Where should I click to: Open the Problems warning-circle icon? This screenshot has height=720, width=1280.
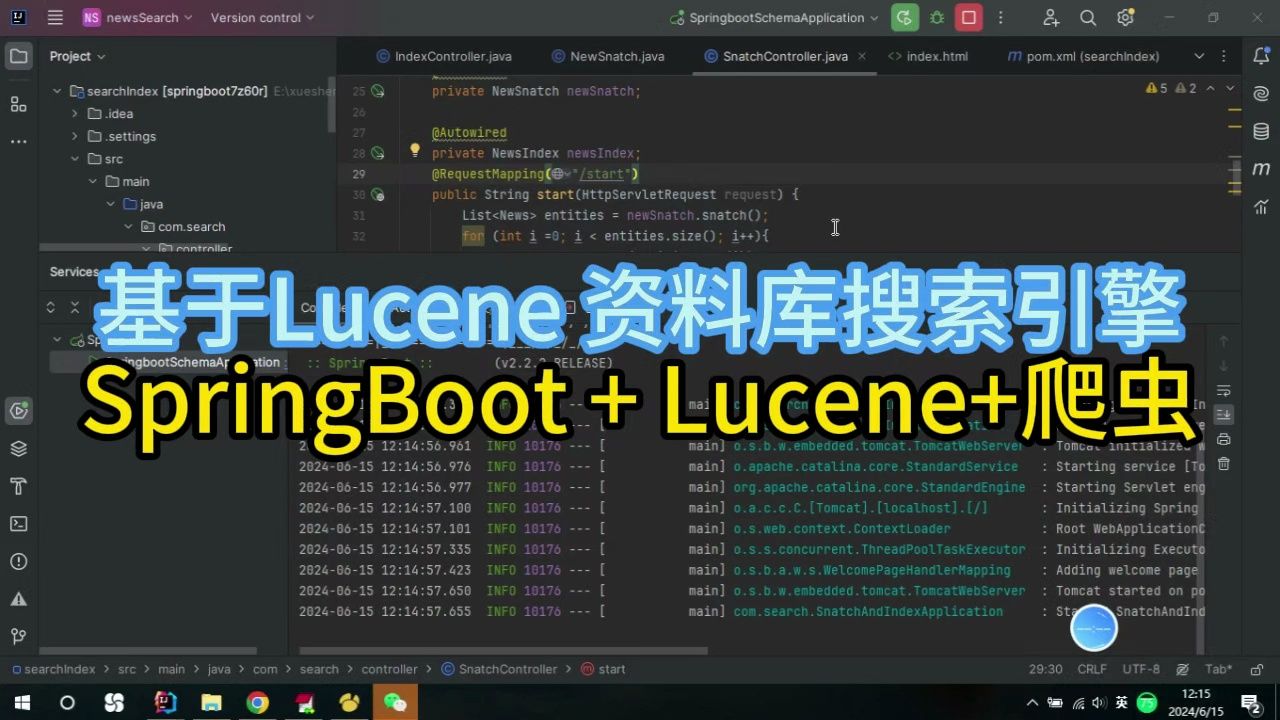(x=18, y=562)
